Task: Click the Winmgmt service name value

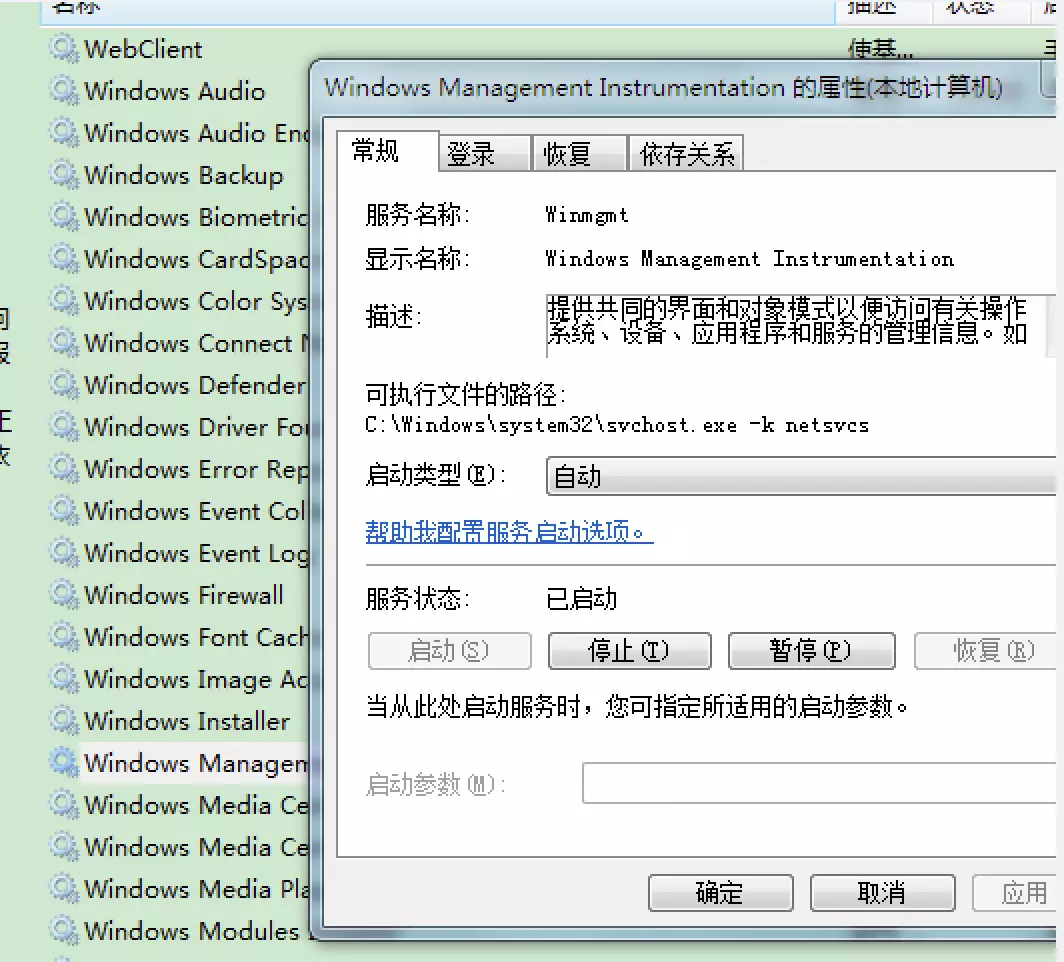Action: 587,216
